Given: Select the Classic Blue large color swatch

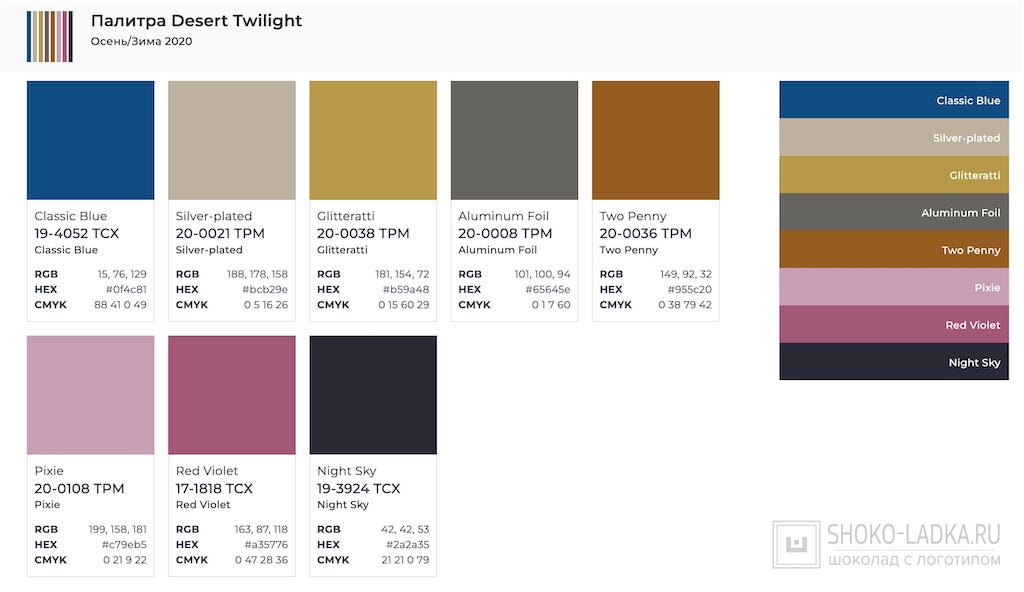Looking at the screenshot, I should point(90,140).
